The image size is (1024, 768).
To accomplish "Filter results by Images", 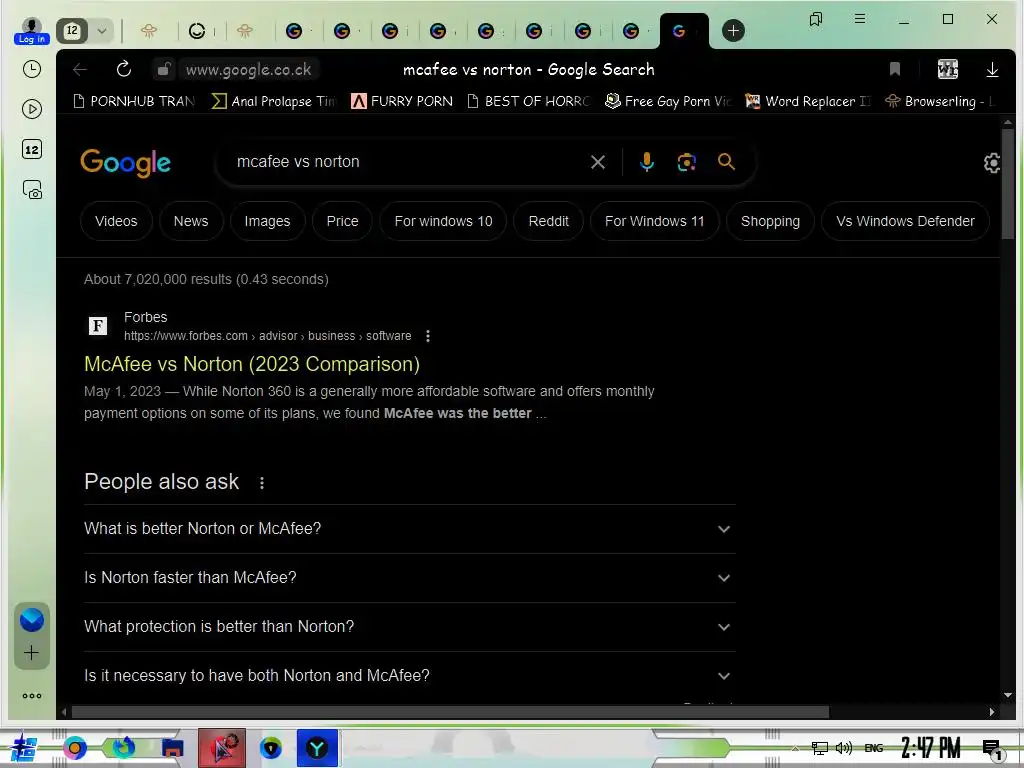I will (267, 221).
